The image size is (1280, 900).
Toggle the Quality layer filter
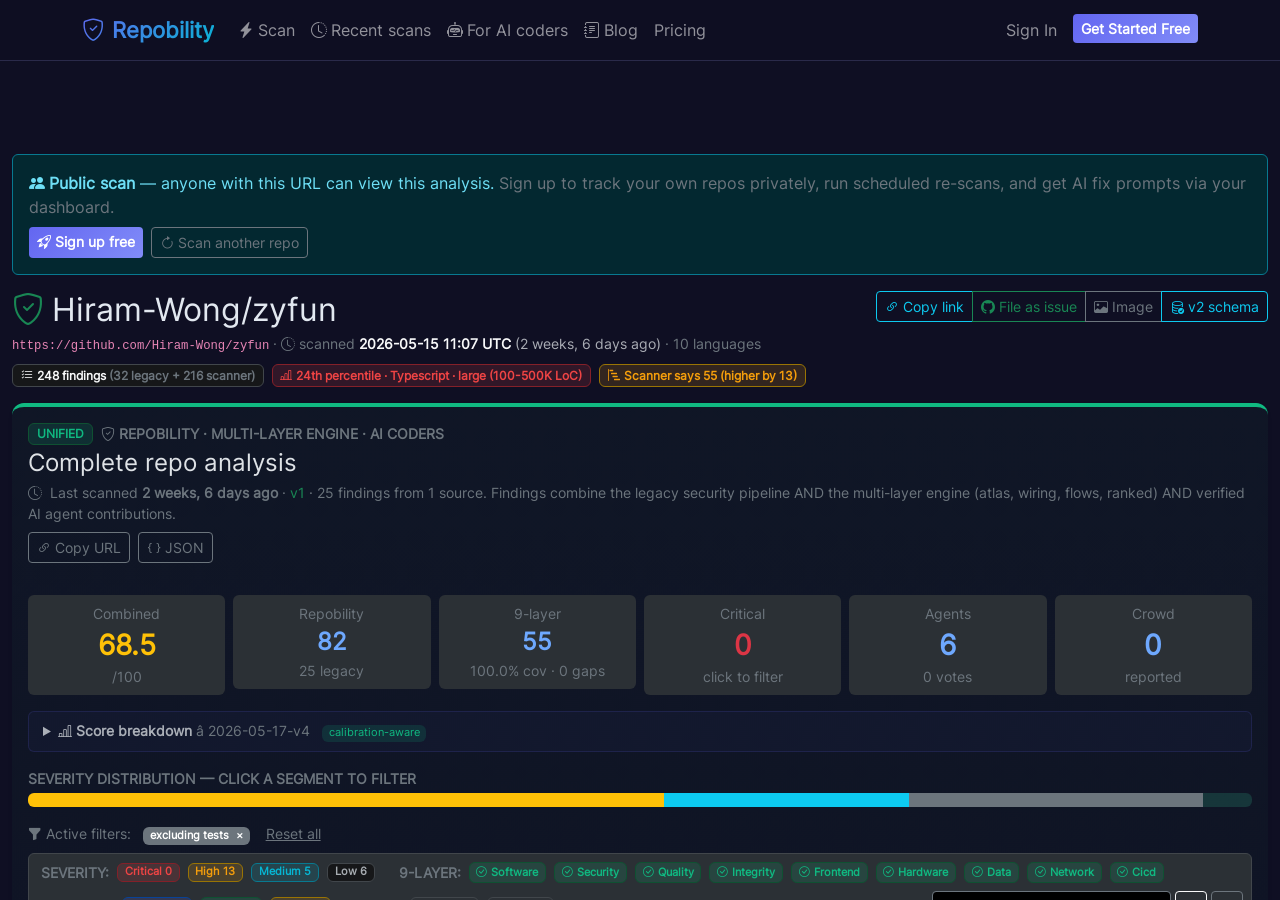click(x=668, y=872)
